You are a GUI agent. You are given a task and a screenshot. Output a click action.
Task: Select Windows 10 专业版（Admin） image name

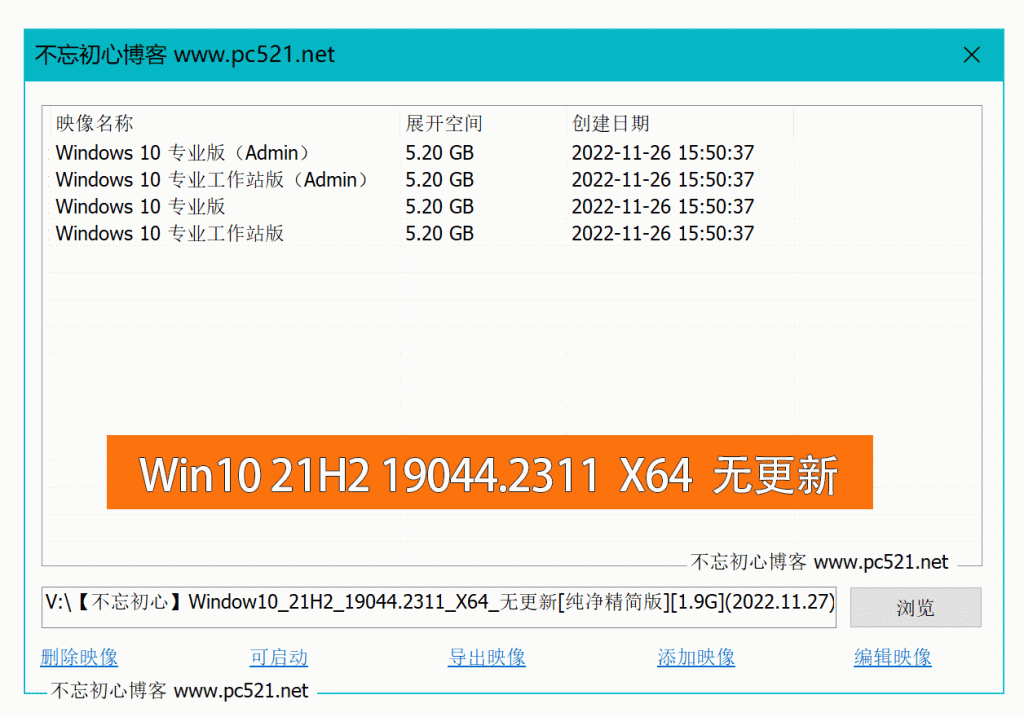tap(183, 153)
